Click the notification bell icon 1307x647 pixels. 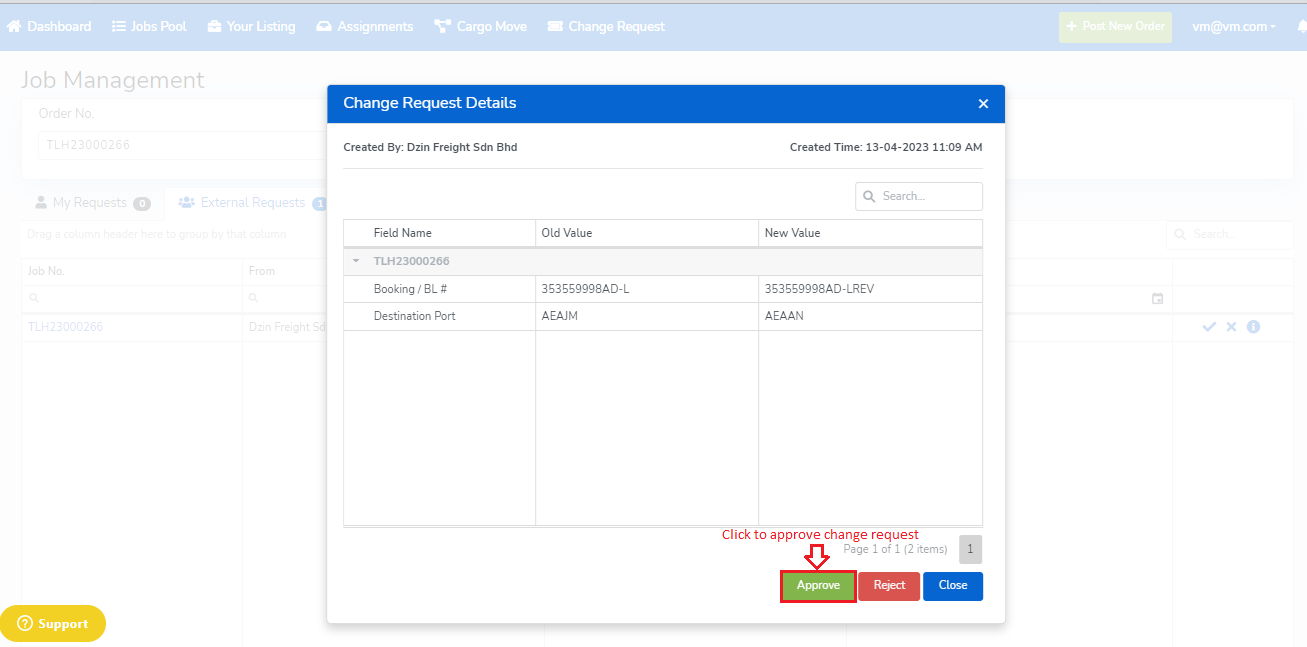coord(1301,27)
